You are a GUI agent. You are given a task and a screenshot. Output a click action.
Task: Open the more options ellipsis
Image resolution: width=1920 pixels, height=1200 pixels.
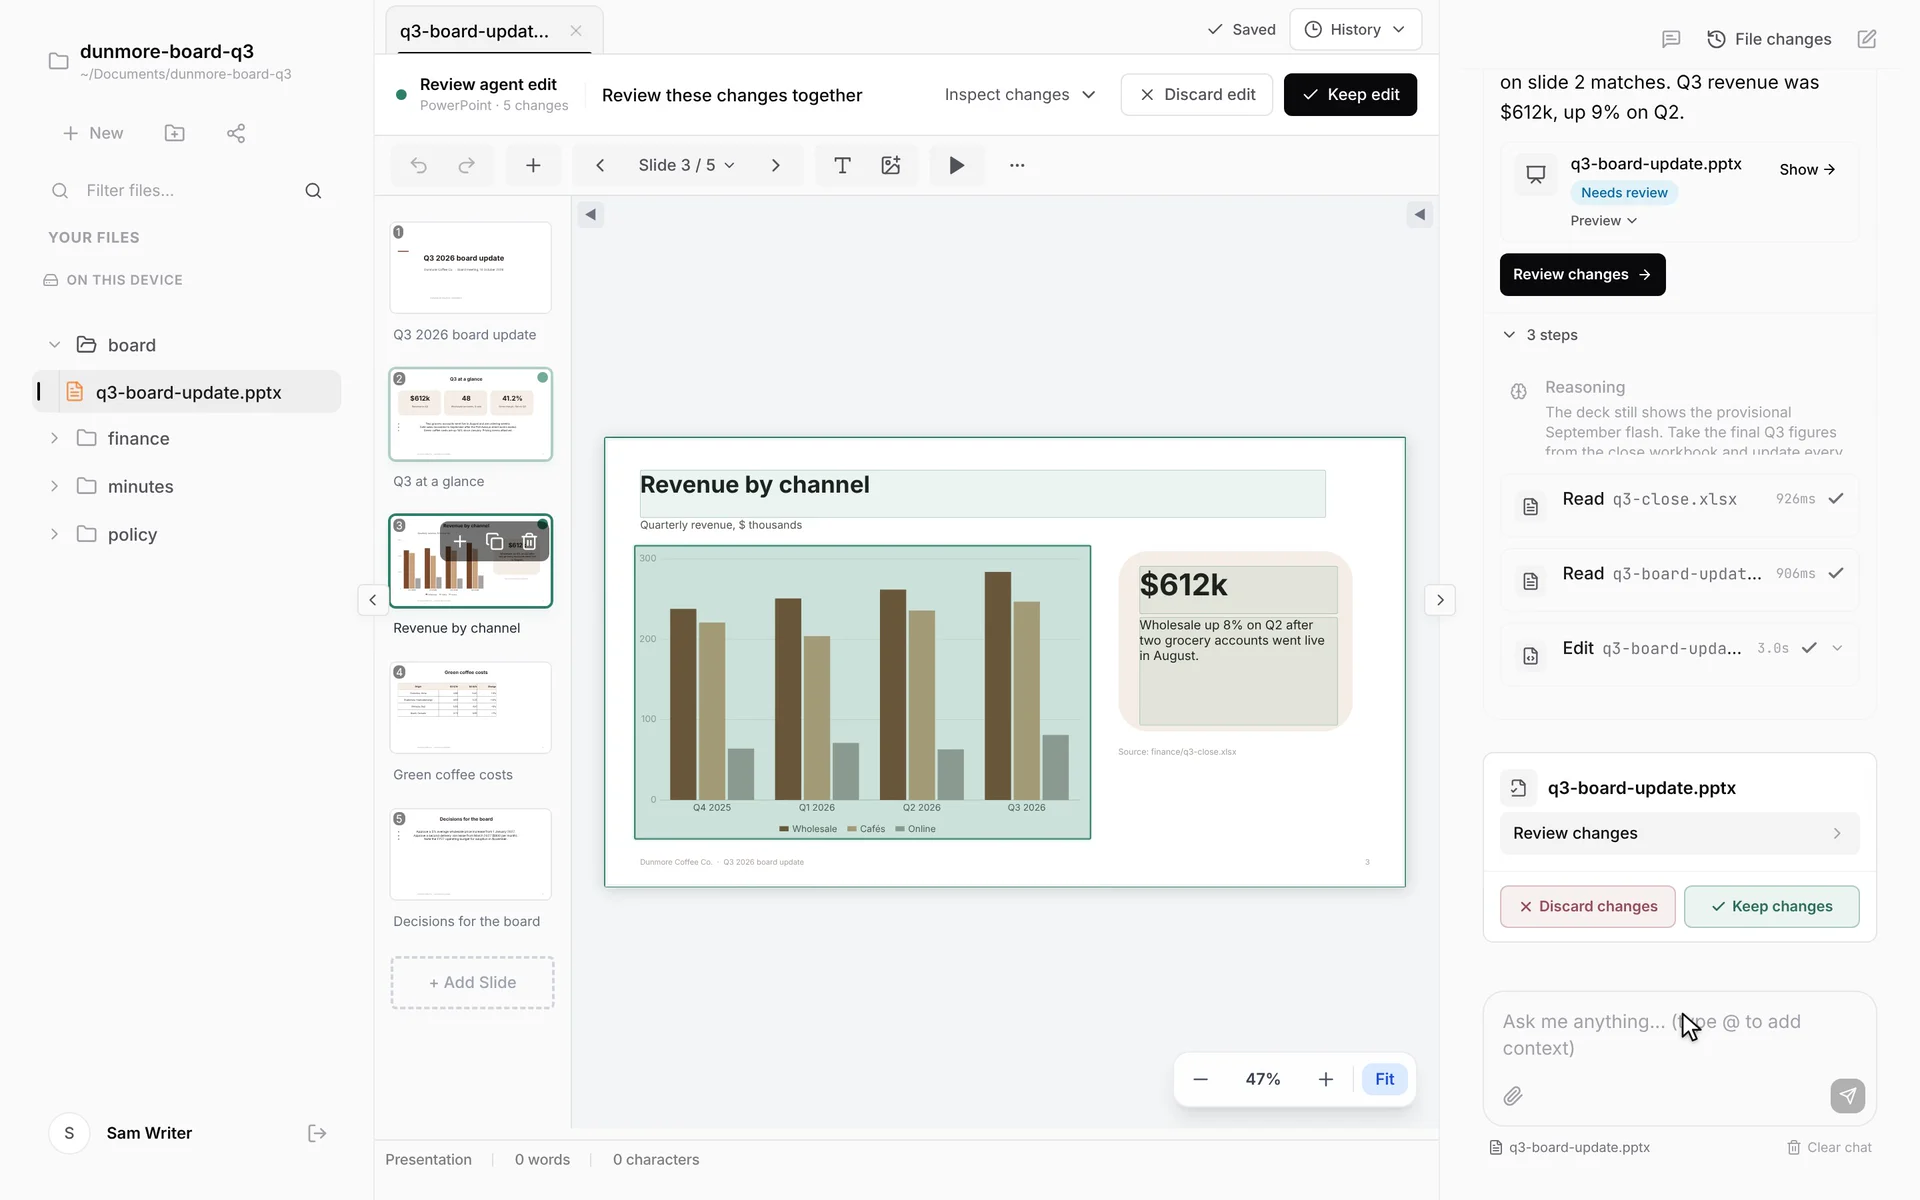pyautogui.click(x=1017, y=166)
